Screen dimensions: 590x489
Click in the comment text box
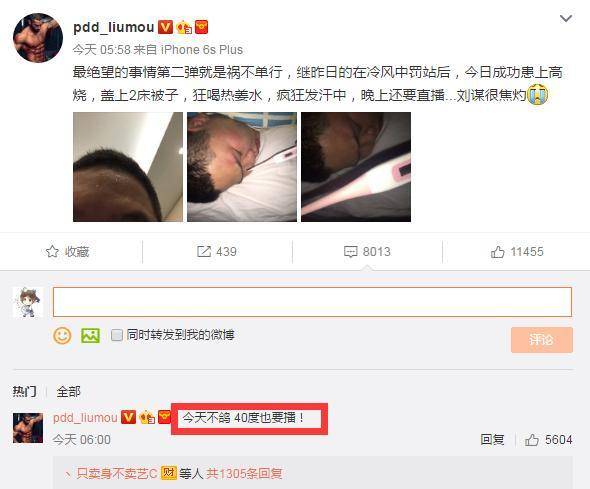[312, 302]
